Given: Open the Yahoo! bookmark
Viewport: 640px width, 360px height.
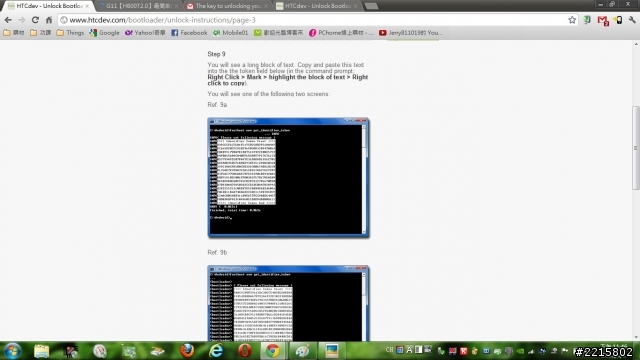Looking at the screenshot, I should point(145,33).
